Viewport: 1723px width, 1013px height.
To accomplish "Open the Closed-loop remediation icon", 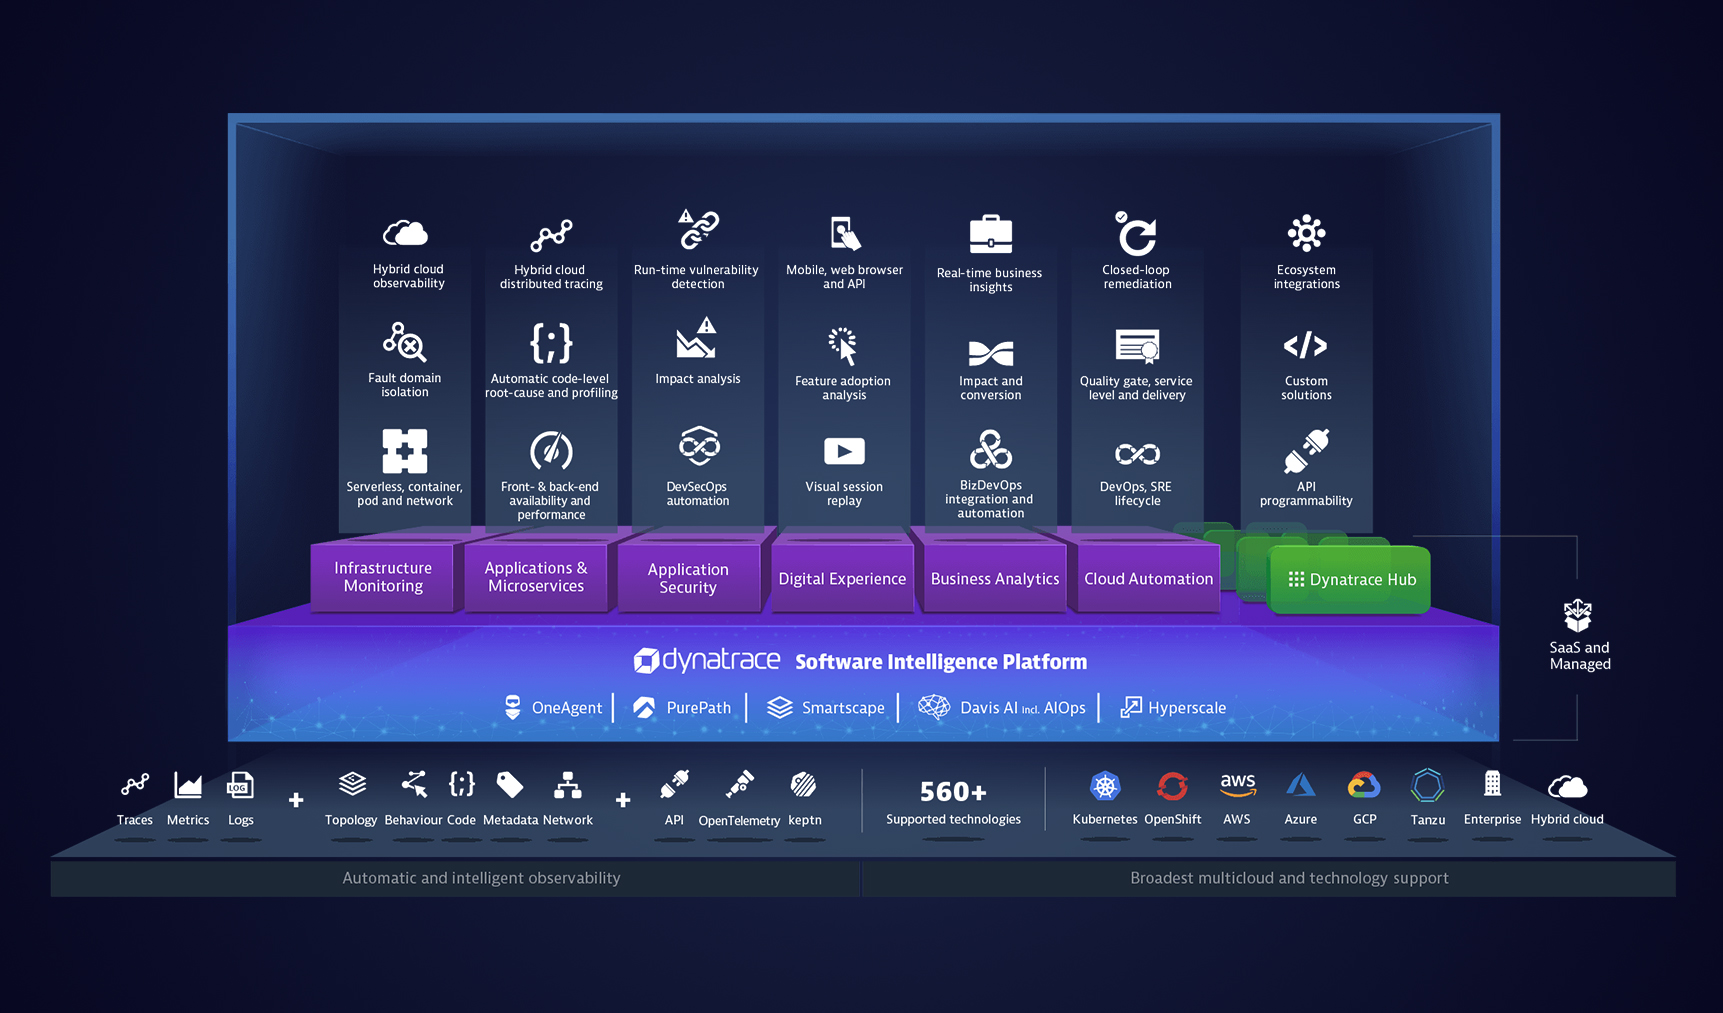I will click(x=1136, y=234).
